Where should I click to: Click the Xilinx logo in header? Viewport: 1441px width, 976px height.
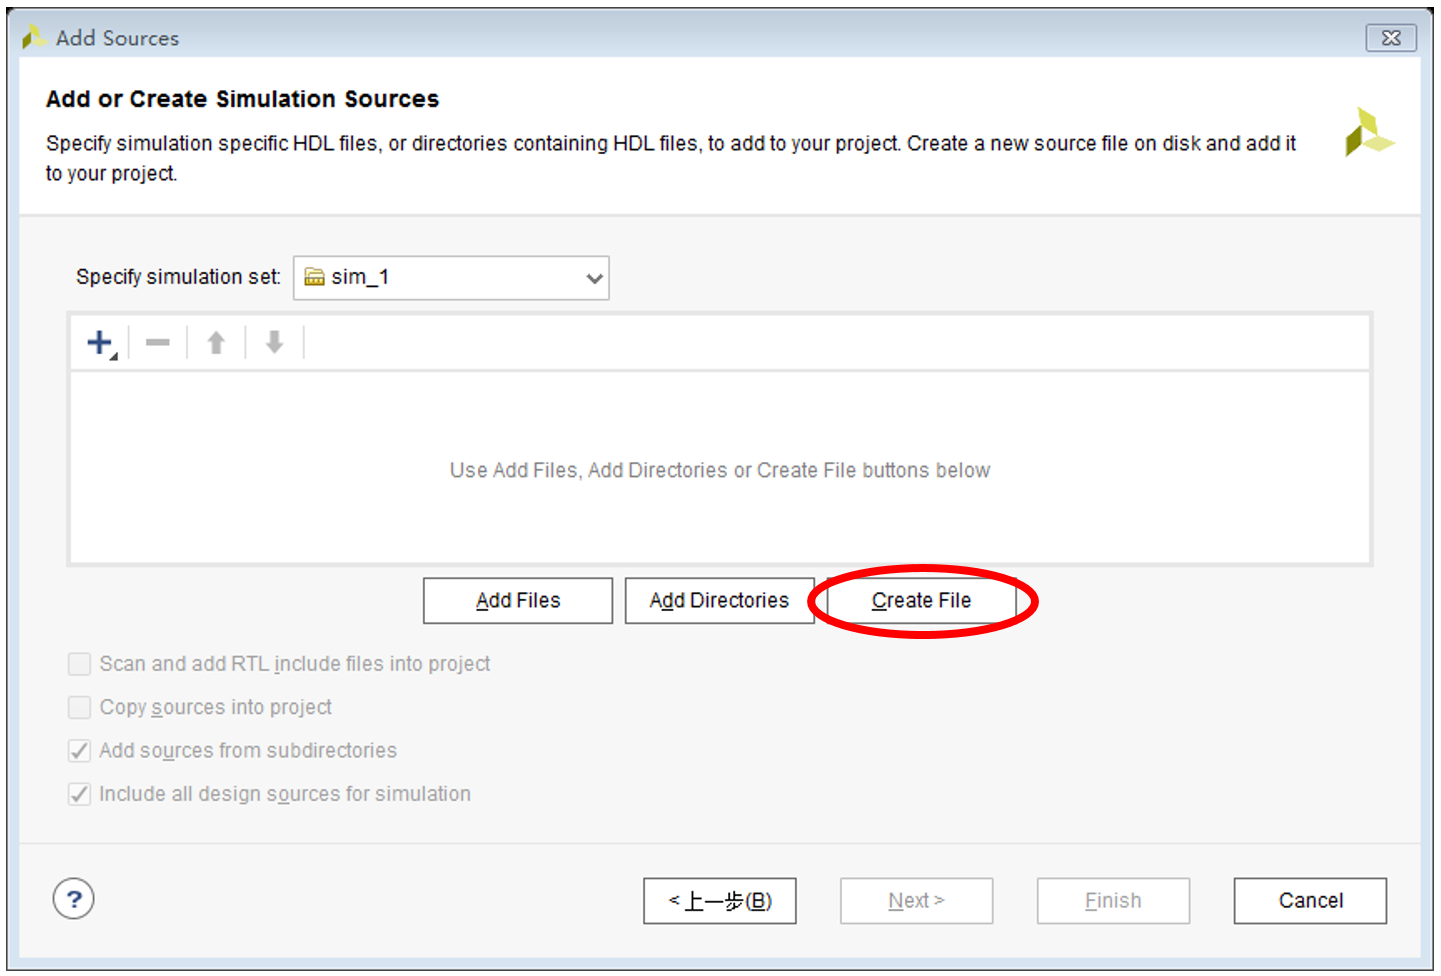pyautogui.click(x=1368, y=133)
